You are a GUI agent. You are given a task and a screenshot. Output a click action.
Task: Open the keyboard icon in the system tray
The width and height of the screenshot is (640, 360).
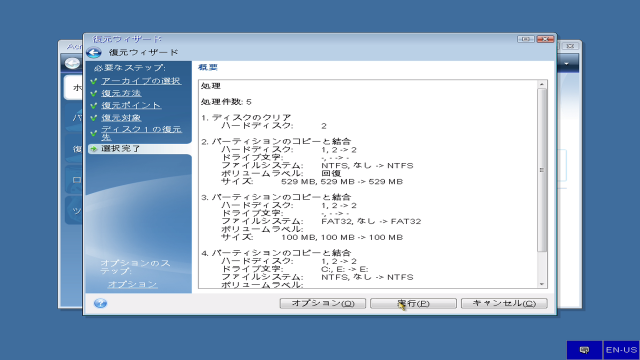click(x=584, y=350)
